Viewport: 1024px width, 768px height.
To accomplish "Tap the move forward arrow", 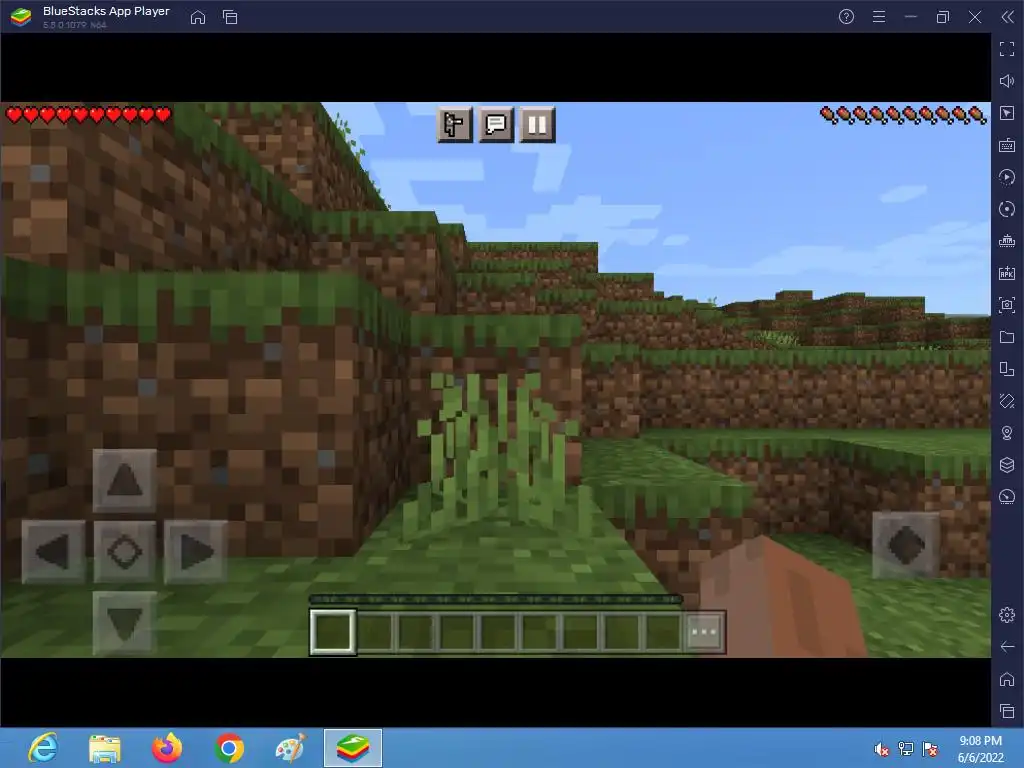I will [124, 481].
